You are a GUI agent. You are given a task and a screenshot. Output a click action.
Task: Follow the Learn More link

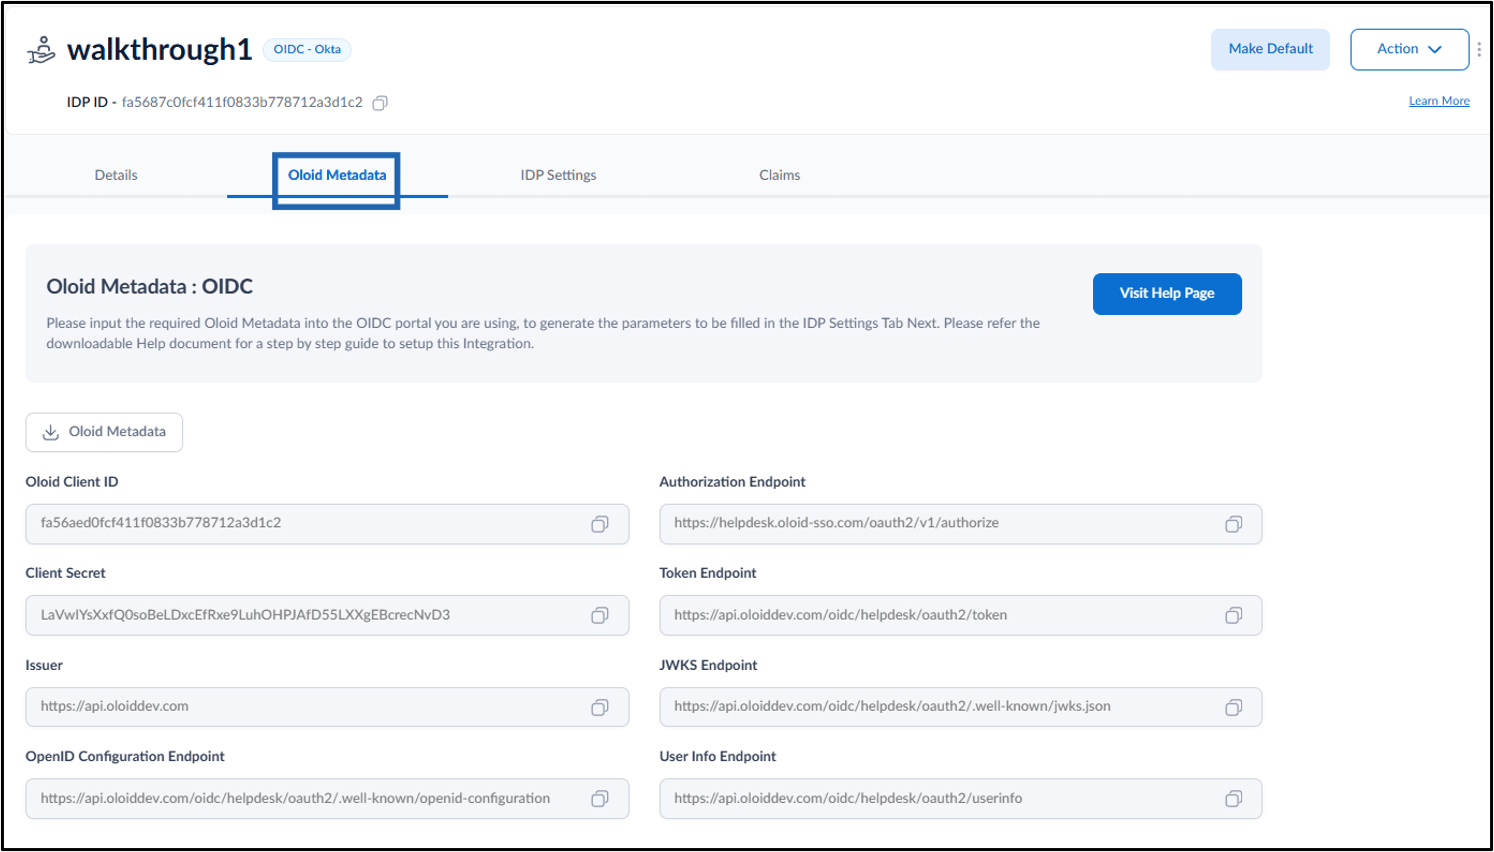(x=1439, y=101)
